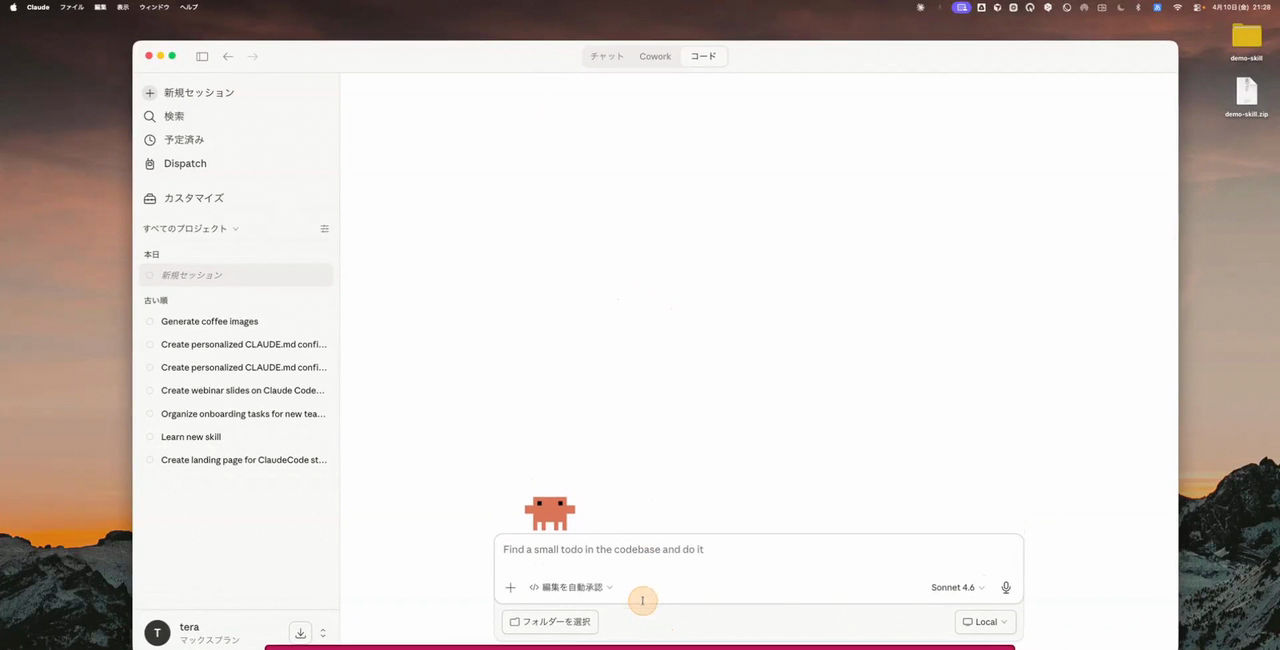Image resolution: width=1280 pixels, height=650 pixels.
Task: Click the plus icon beside 新規セッション
Action: (x=150, y=93)
